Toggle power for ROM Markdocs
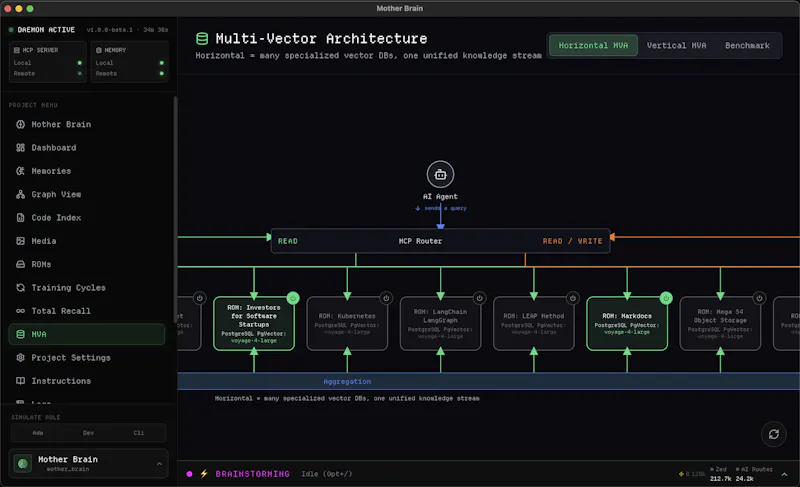 coord(666,298)
